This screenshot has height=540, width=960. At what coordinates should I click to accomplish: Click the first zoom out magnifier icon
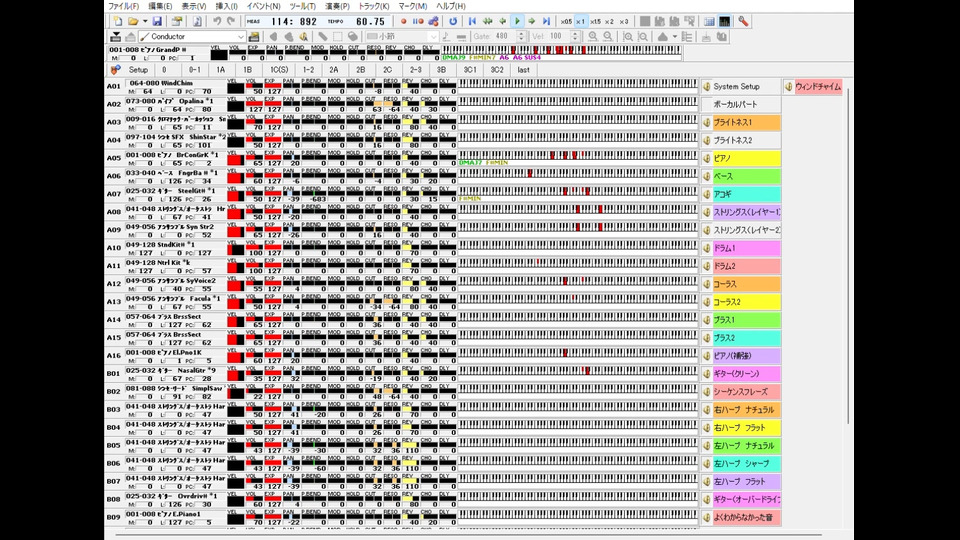607,37
